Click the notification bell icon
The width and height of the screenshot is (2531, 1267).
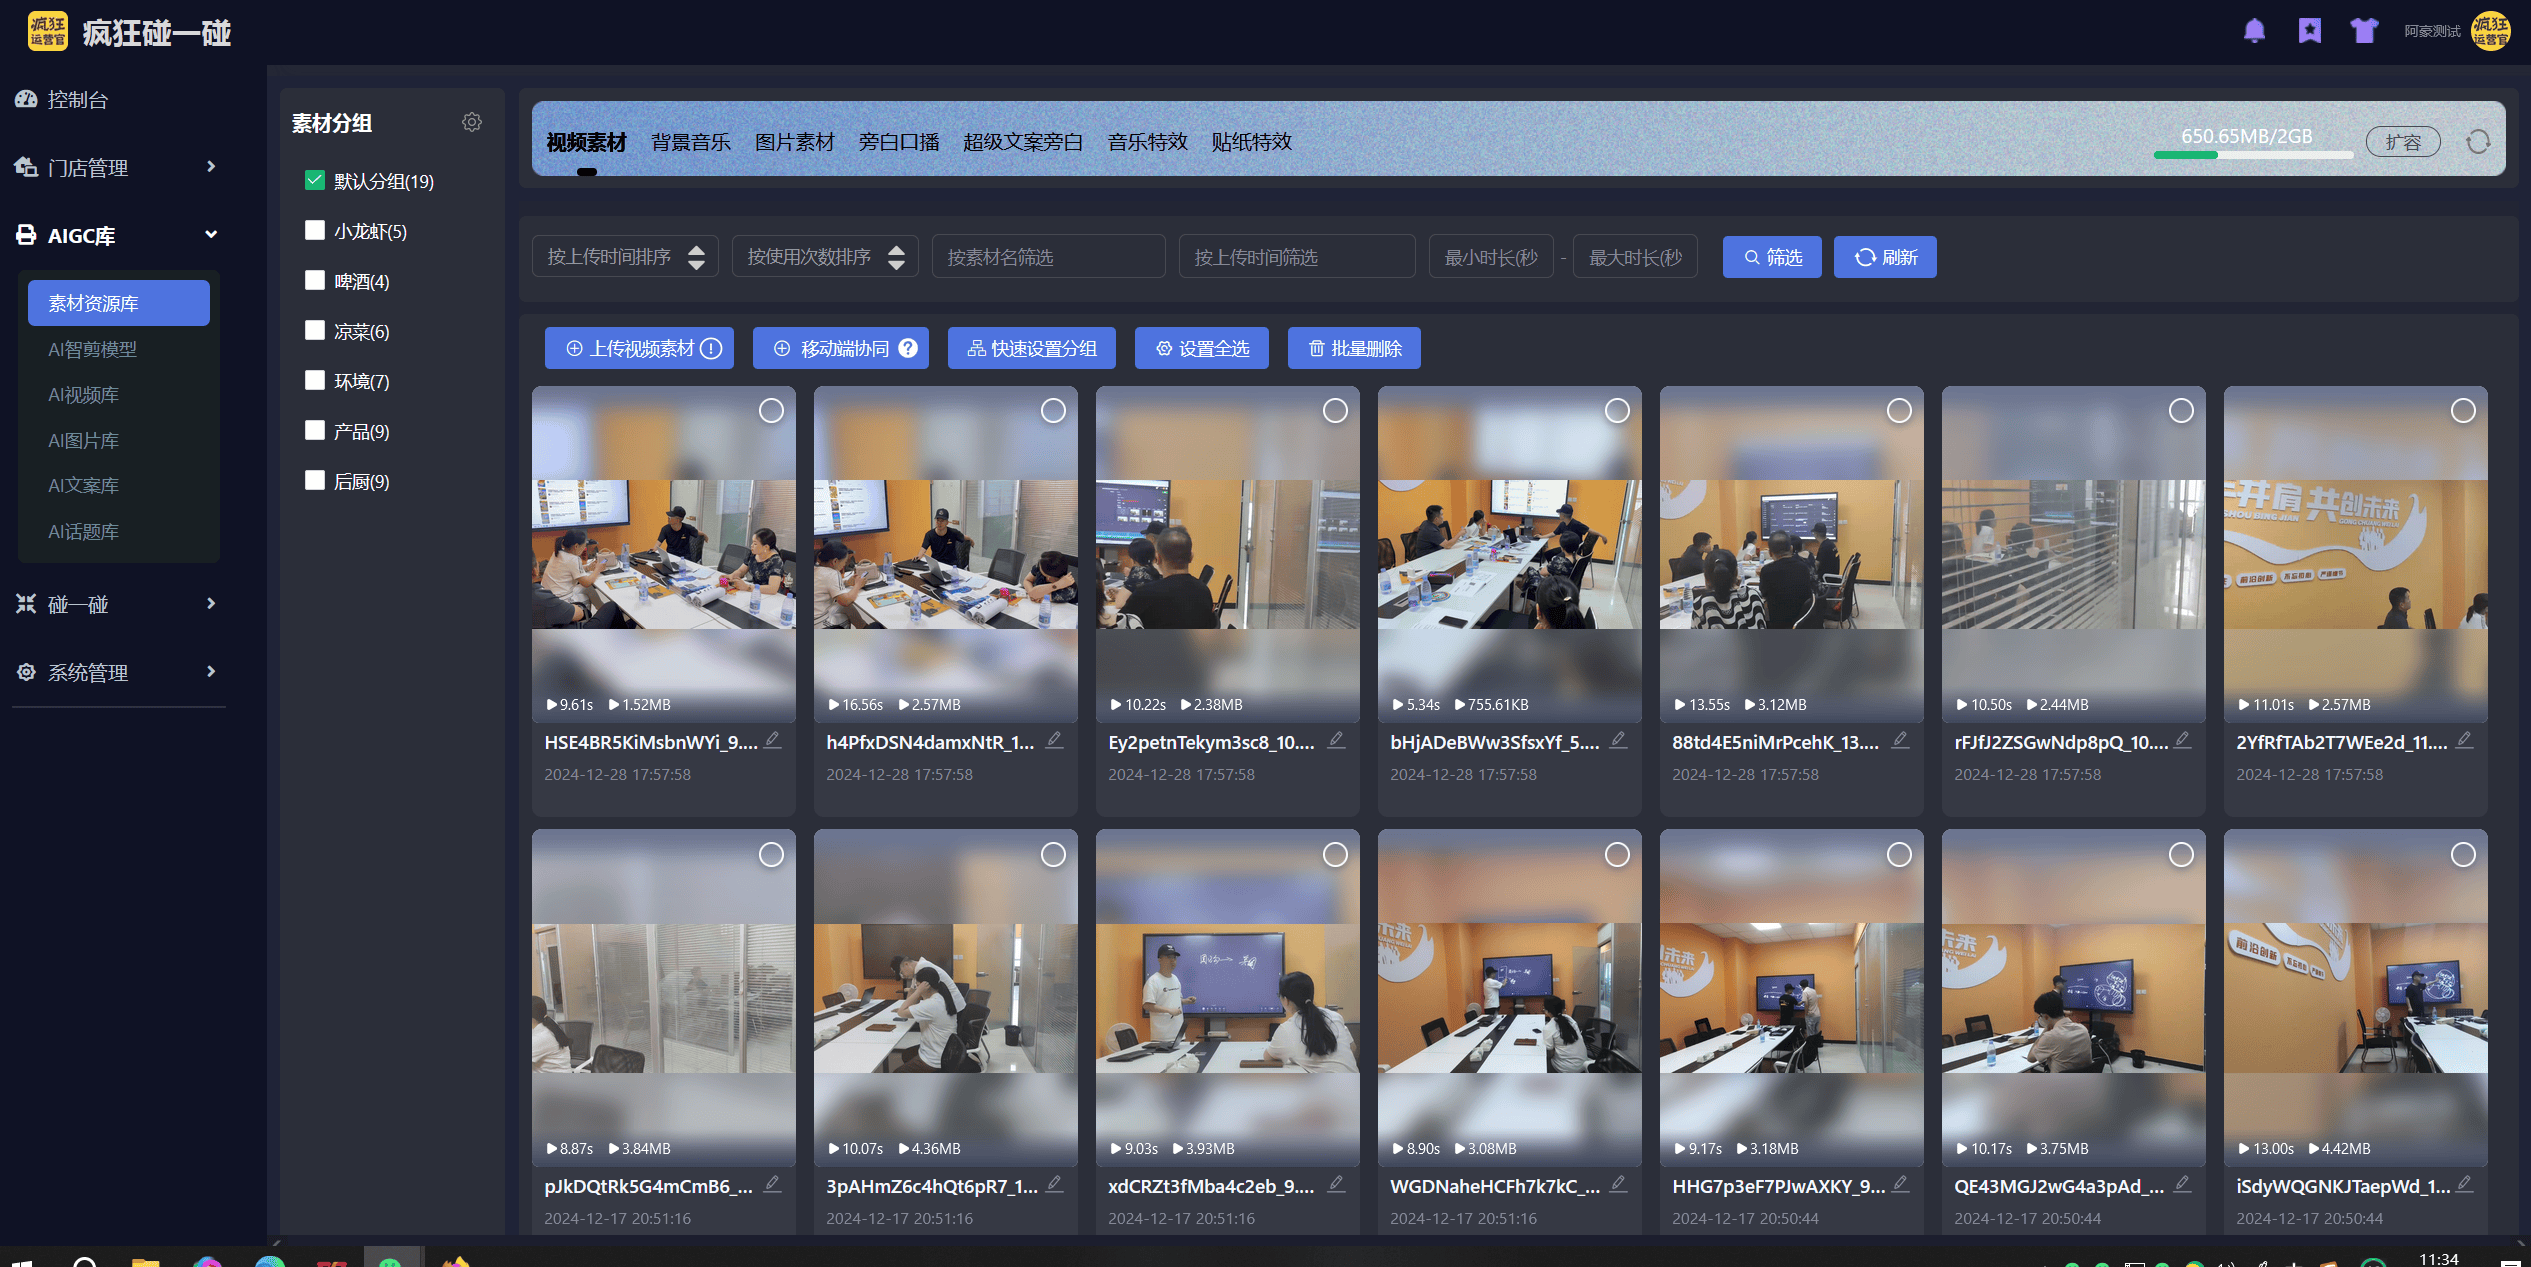(x=2254, y=31)
